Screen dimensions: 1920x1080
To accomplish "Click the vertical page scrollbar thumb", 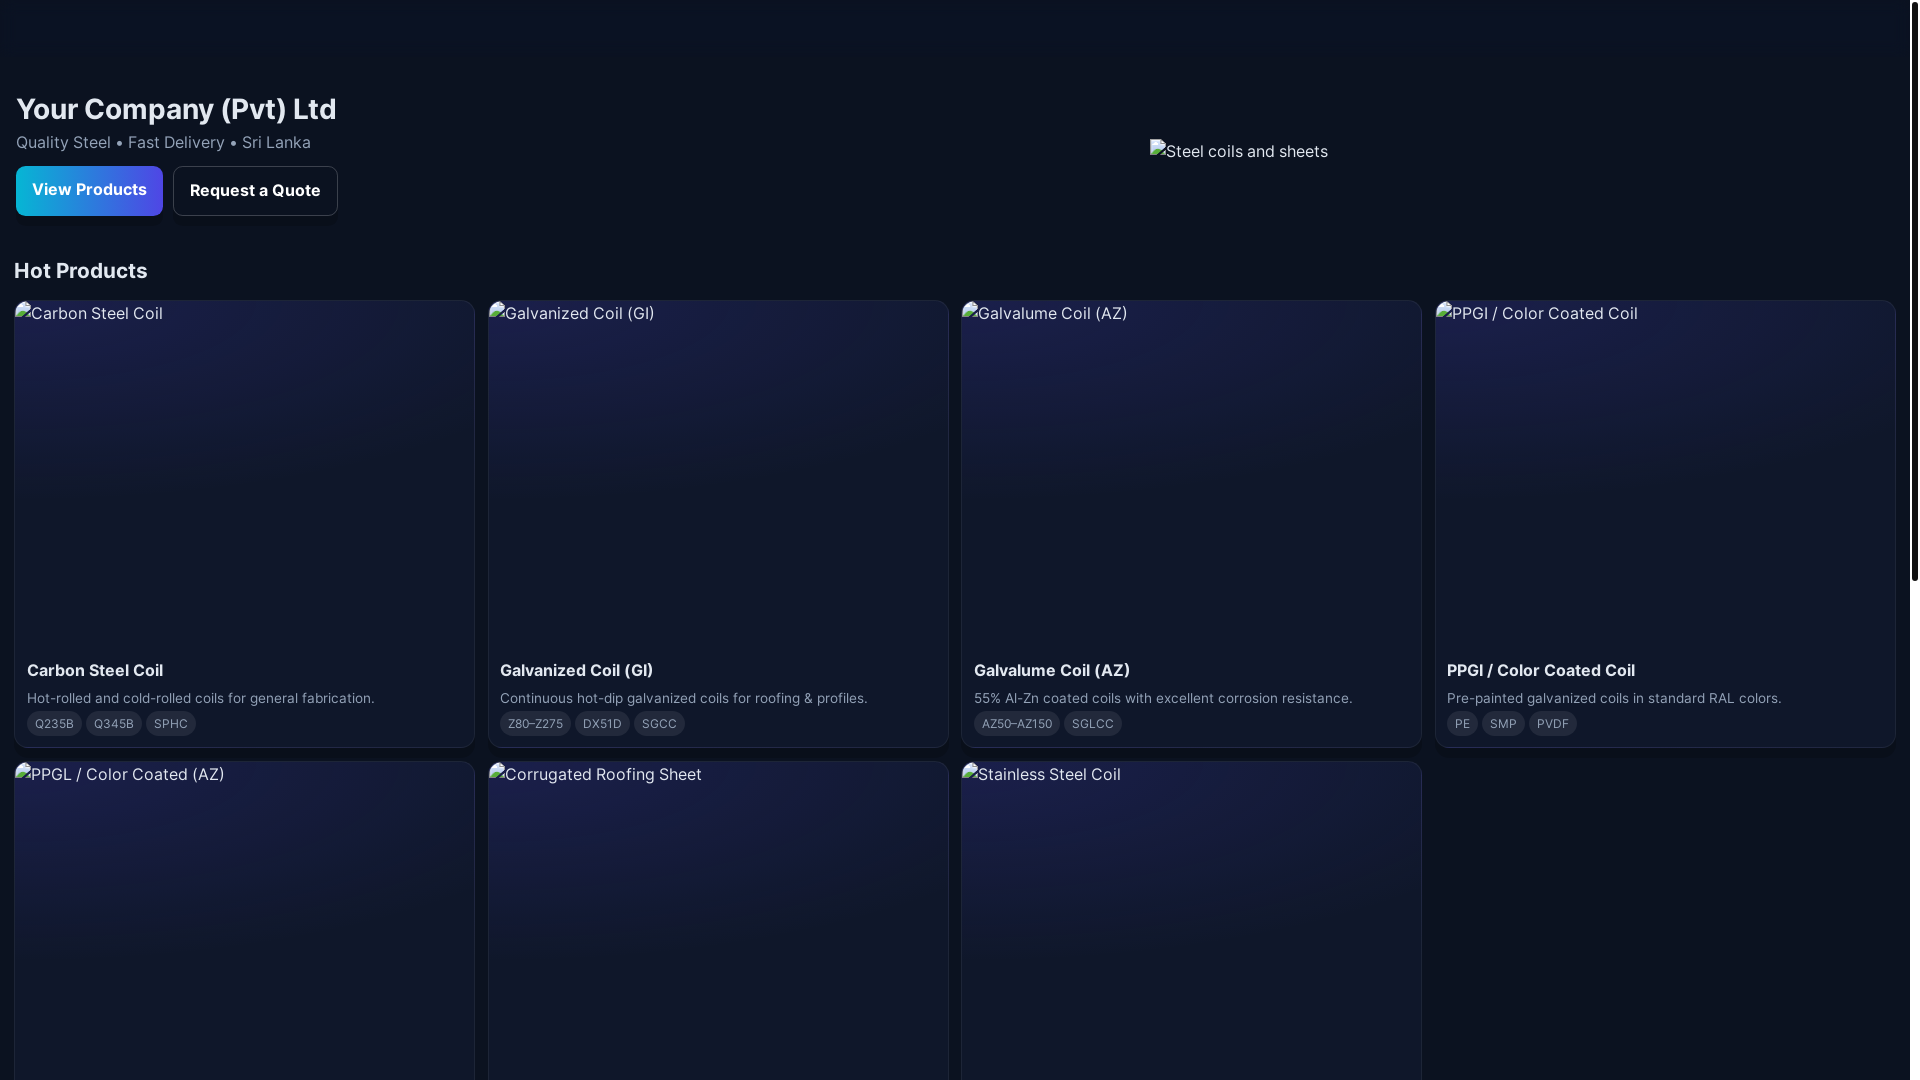I will click(x=1915, y=290).
